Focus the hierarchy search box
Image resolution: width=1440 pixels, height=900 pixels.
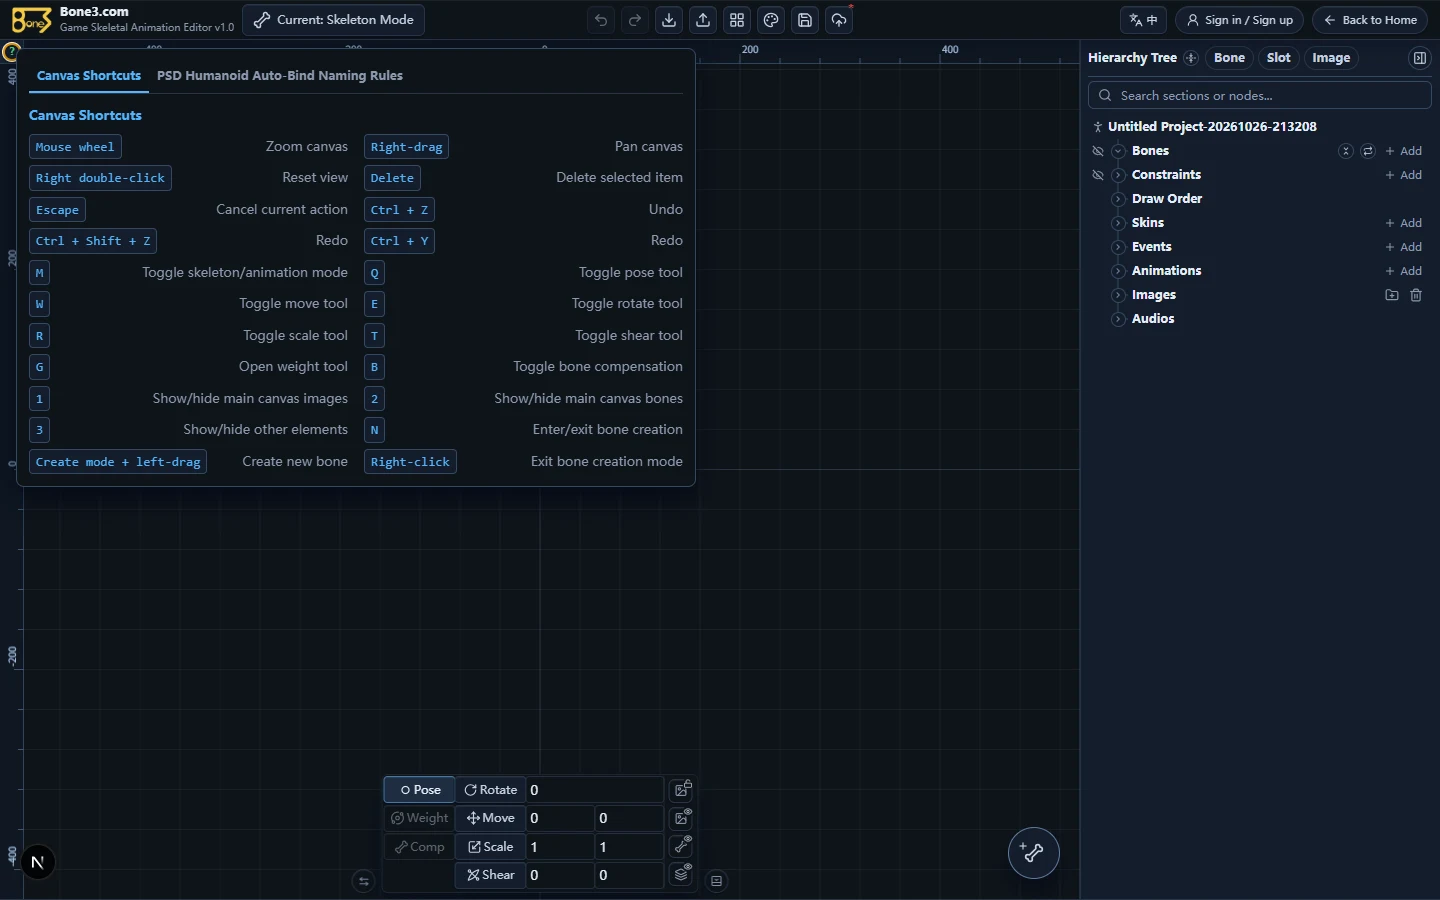click(1260, 96)
